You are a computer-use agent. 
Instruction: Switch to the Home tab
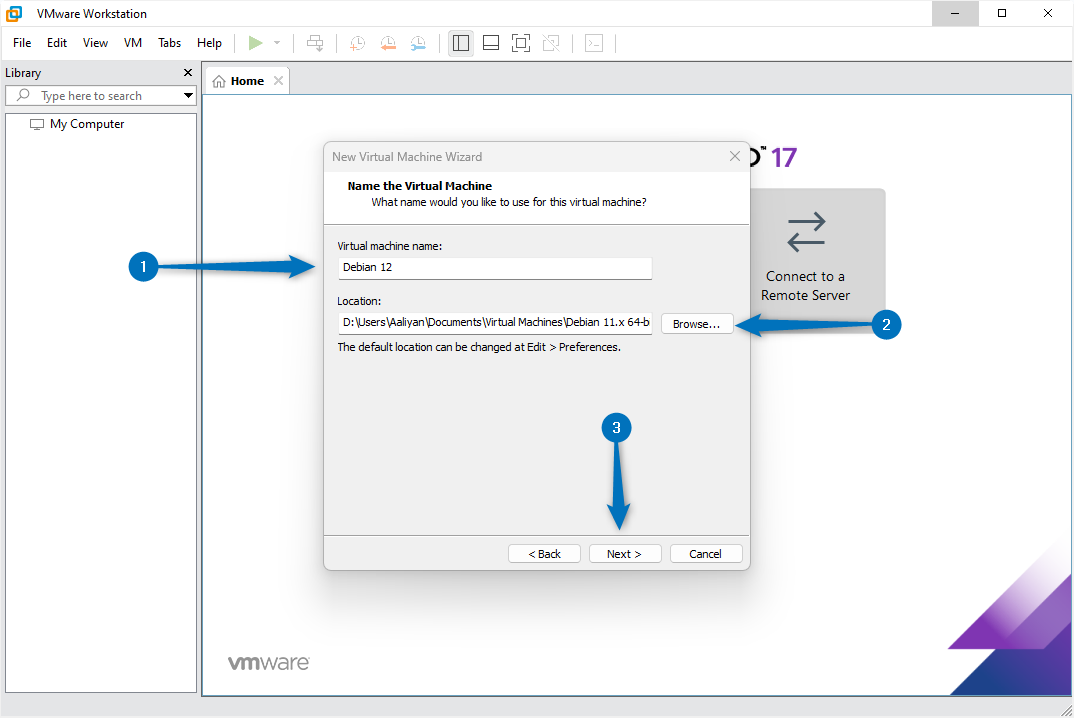(245, 80)
